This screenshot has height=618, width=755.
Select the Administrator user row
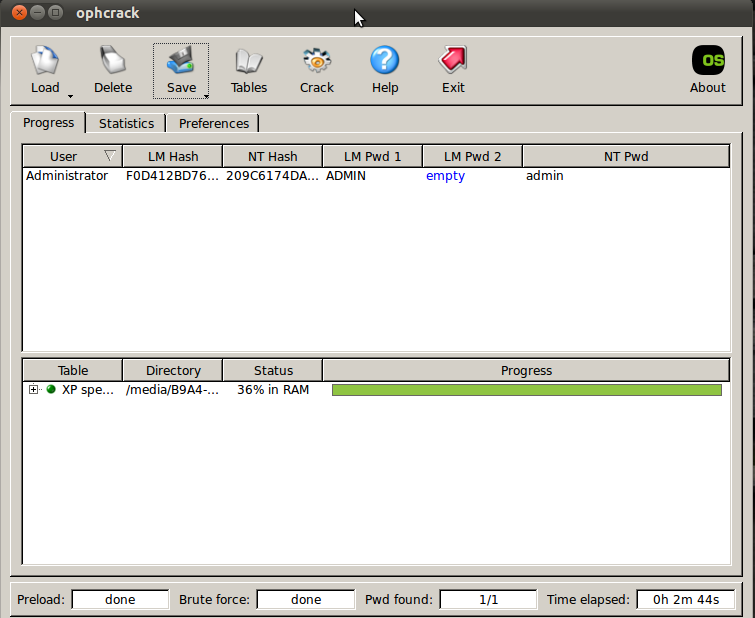377,176
